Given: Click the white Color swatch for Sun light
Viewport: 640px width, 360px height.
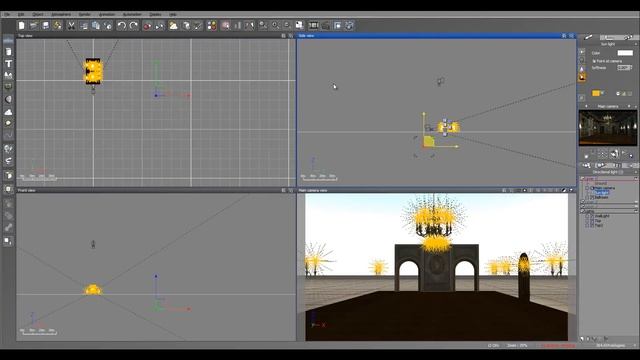Looking at the screenshot, I should (625, 53).
